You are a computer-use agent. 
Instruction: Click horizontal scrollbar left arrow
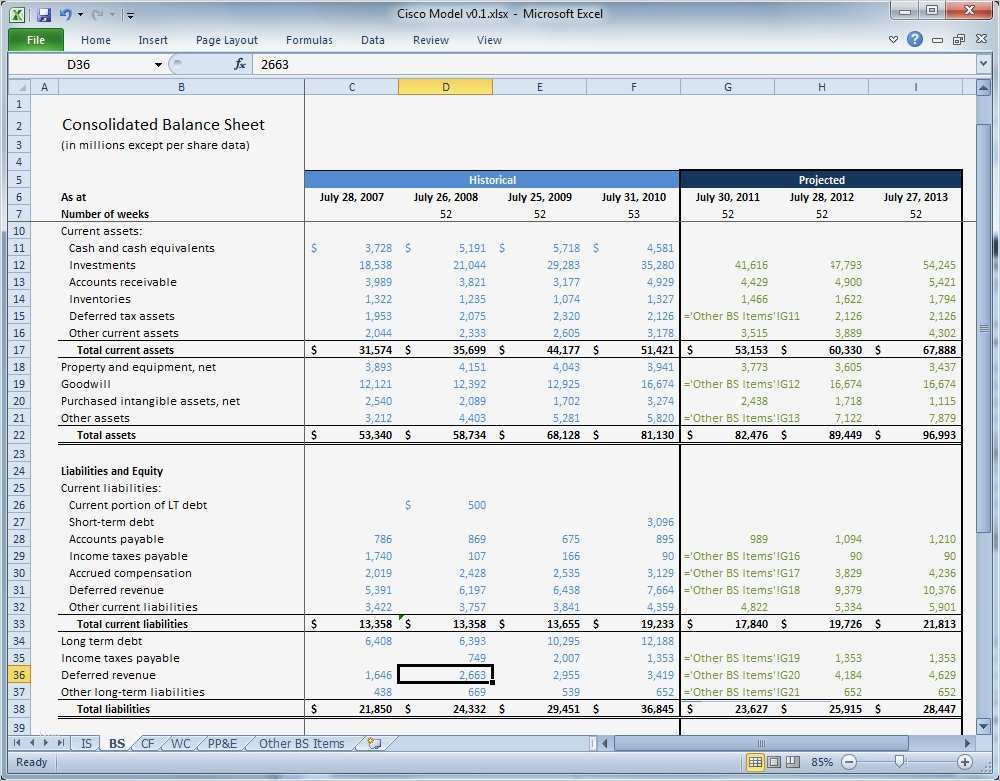(605, 743)
